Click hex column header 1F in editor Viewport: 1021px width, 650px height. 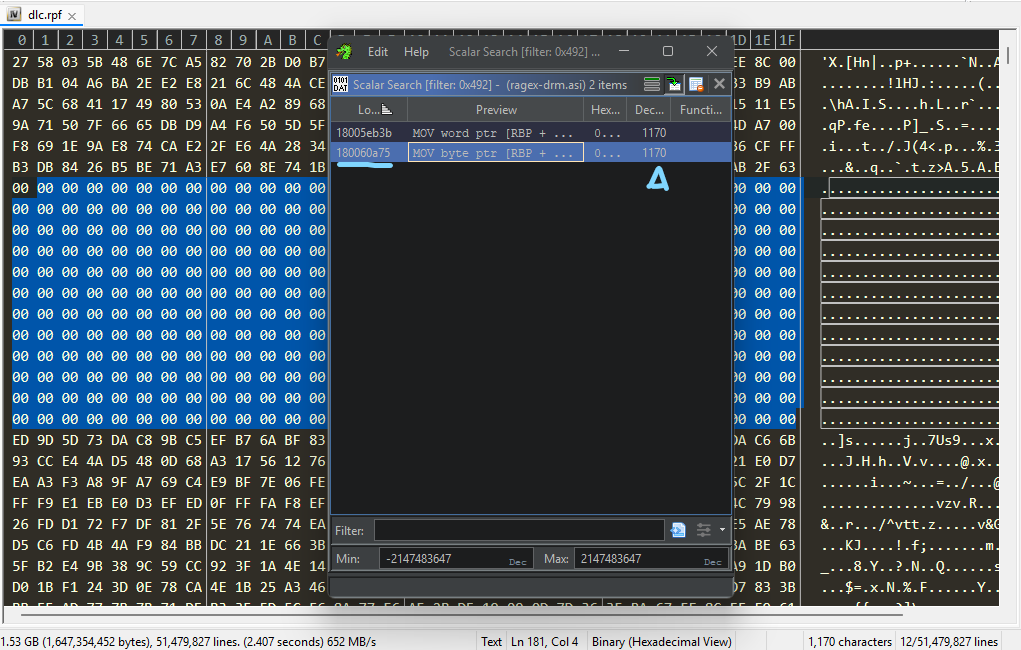(x=787, y=40)
